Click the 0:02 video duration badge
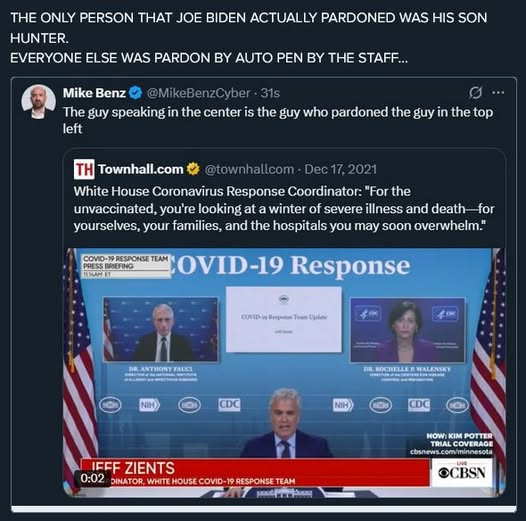 [92, 478]
